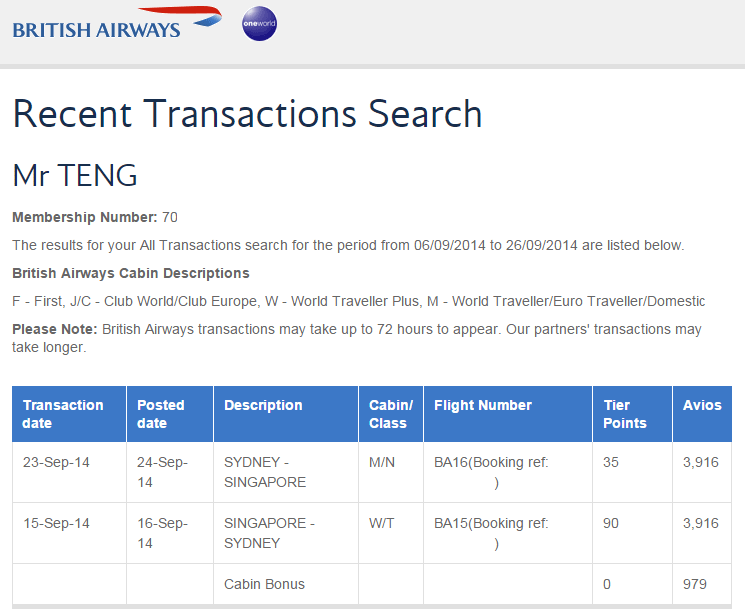Click the 979 Avios value

695,584
